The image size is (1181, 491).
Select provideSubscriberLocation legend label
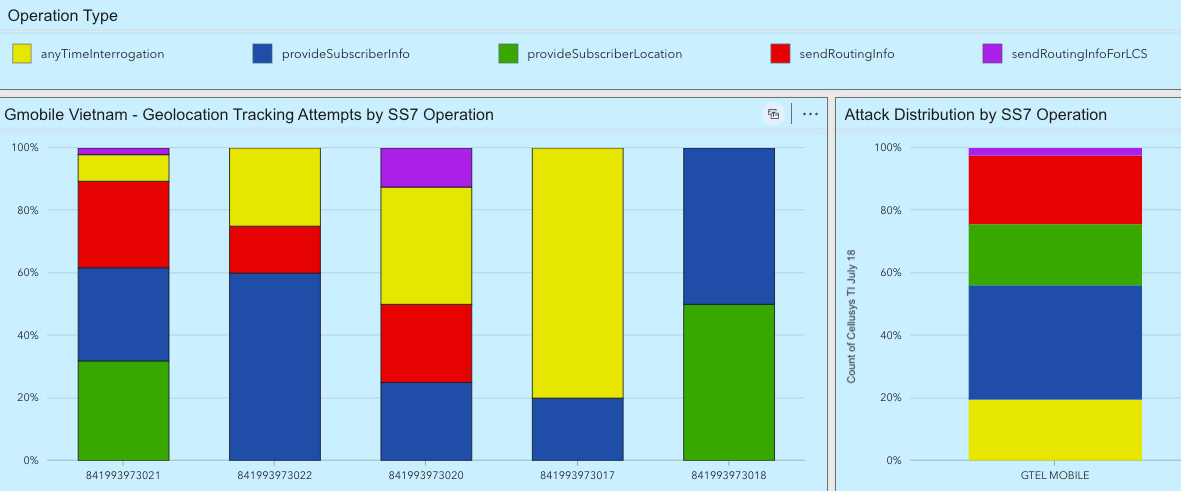604,54
